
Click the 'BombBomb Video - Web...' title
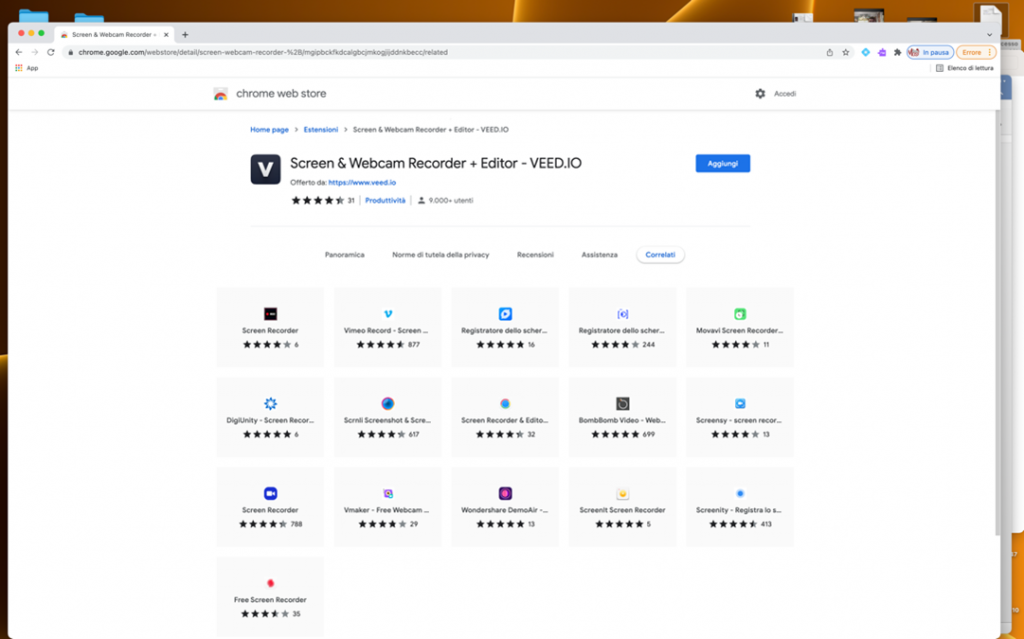[x=622, y=420]
